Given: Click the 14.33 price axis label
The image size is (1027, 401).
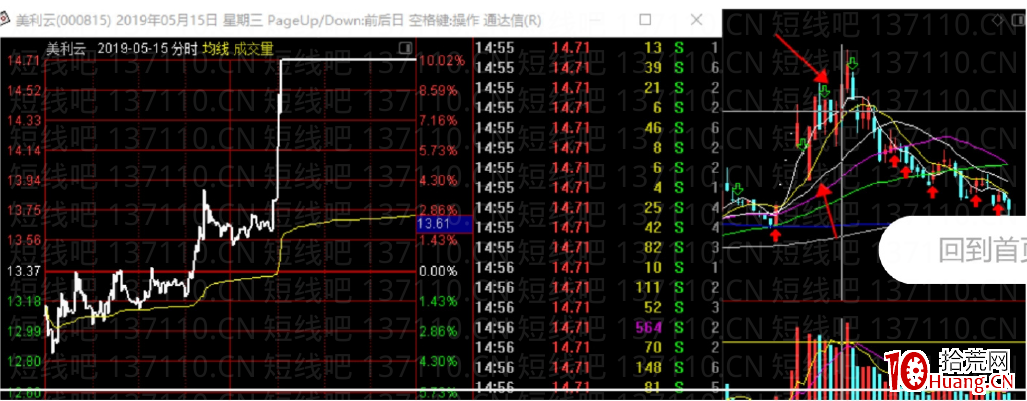Looking at the screenshot, I should [23, 120].
